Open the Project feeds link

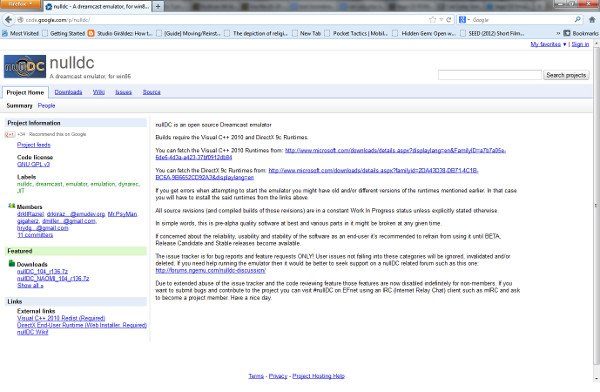pyautogui.click(x=34, y=145)
